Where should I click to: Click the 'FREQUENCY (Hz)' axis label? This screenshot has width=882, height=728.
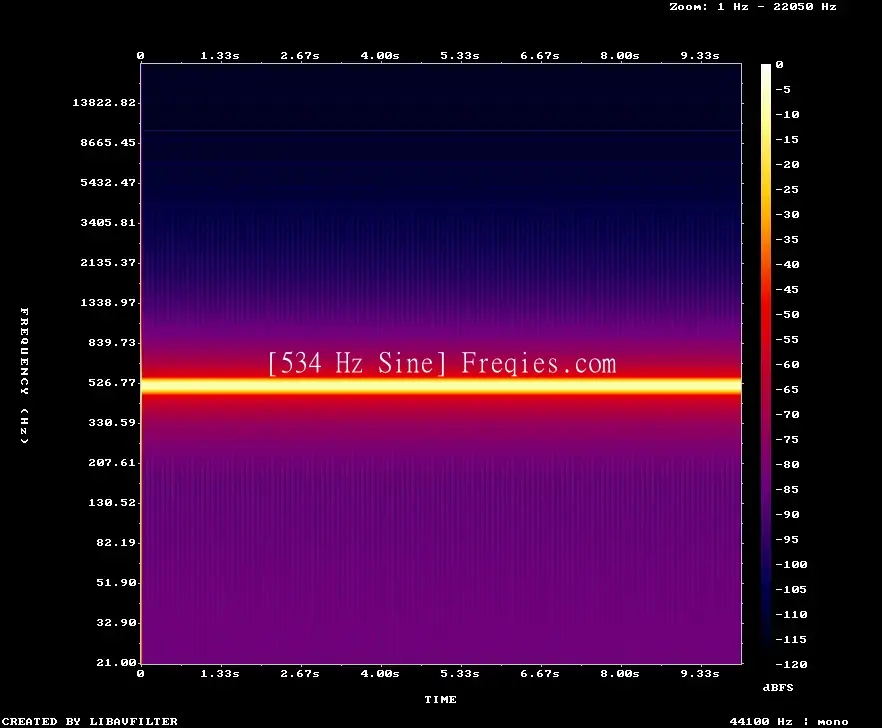(x=24, y=375)
